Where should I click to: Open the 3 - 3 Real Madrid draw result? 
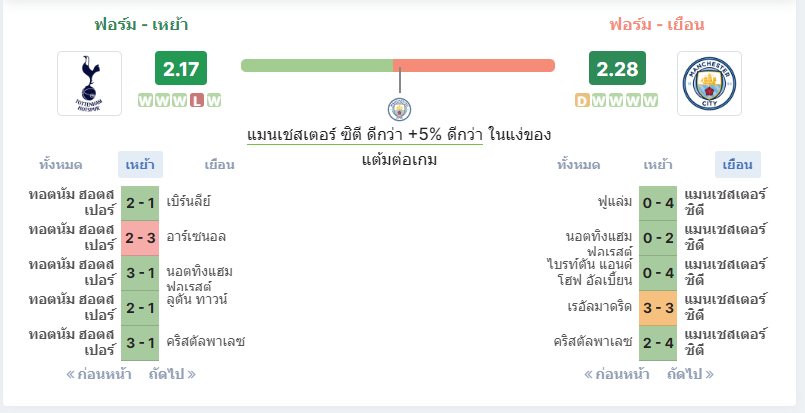coord(658,308)
